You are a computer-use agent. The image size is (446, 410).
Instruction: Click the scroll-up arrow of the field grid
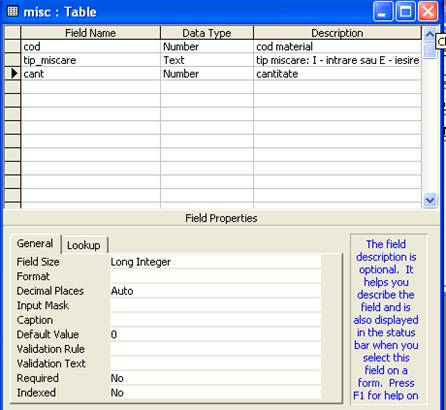(x=430, y=34)
